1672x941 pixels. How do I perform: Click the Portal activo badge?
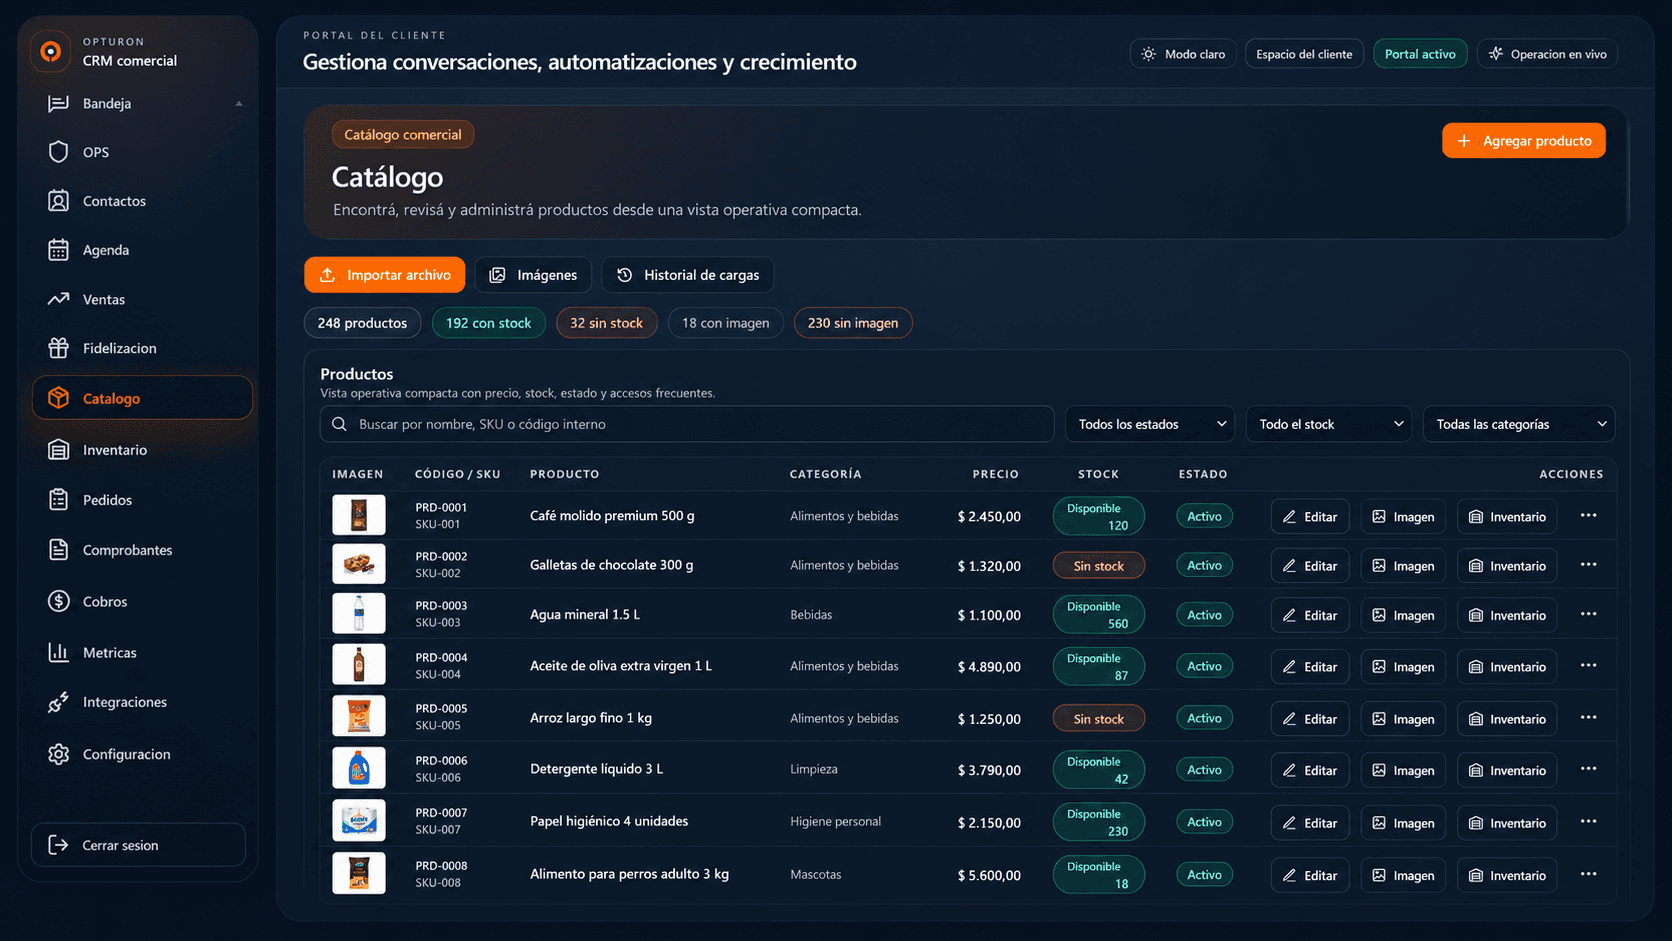pos(1420,54)
